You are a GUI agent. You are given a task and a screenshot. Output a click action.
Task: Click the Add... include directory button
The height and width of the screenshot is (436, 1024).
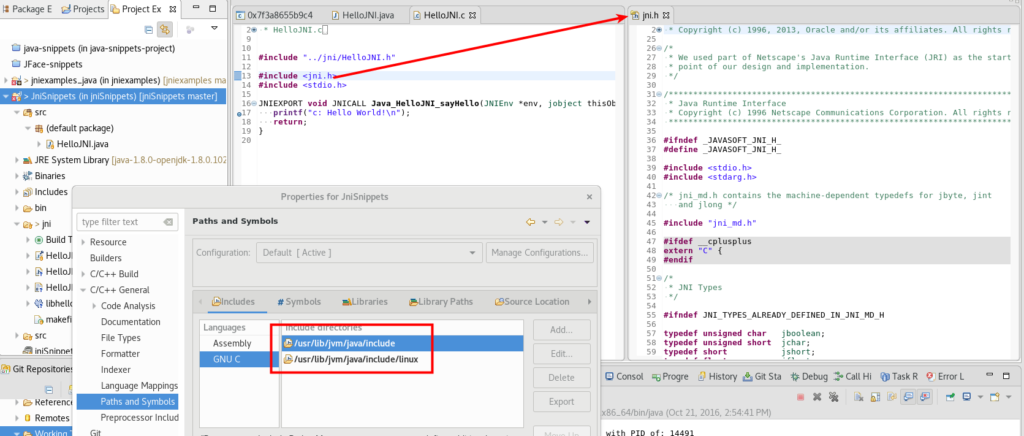560,329
